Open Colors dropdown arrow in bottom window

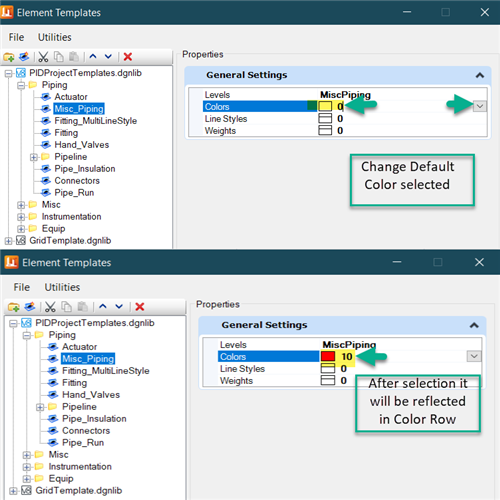[x=474, y=356]
